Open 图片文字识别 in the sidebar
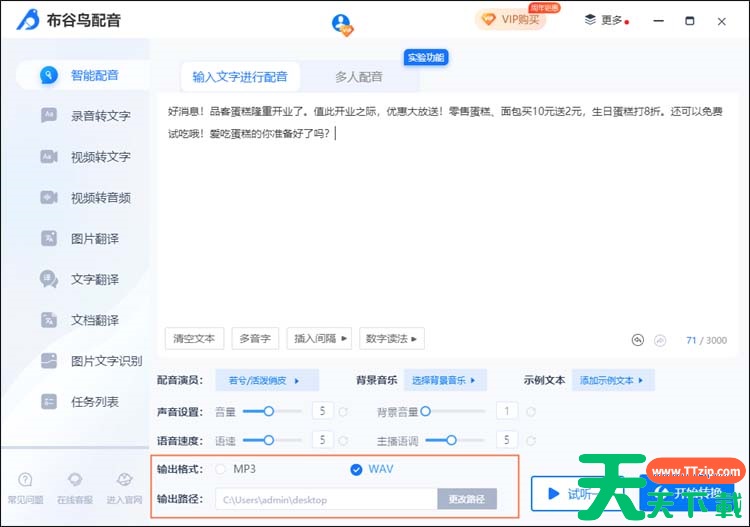Screen dimensions: 750x527 click(92, 361)
